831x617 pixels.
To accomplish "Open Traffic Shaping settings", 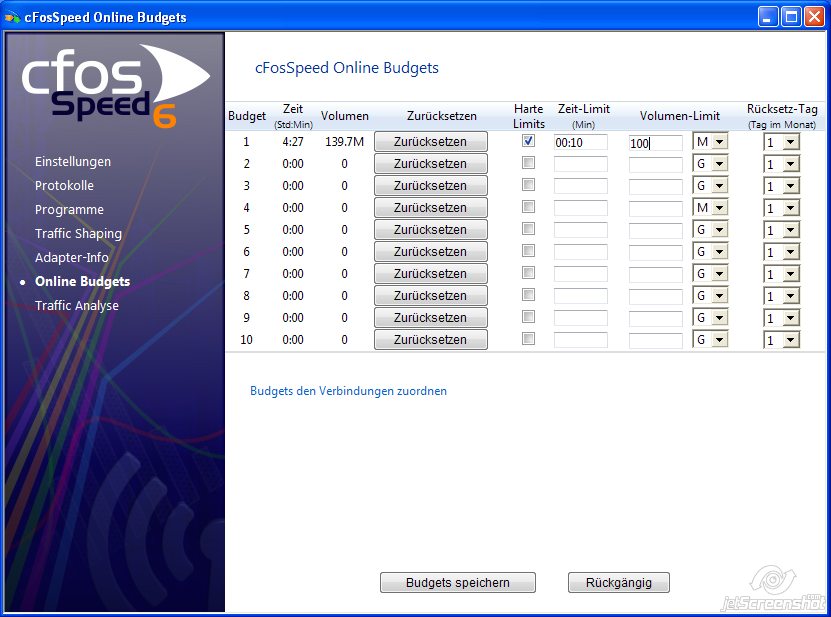I will [78, 234].
